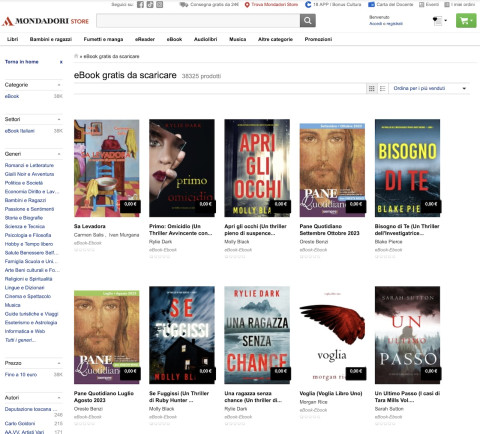Image resolution: width=480 pixels, height=434 pixels.
Task: Click 'Pane Quotidiano Settembre Ottobre 2023' title
Action: pos(329,230)
